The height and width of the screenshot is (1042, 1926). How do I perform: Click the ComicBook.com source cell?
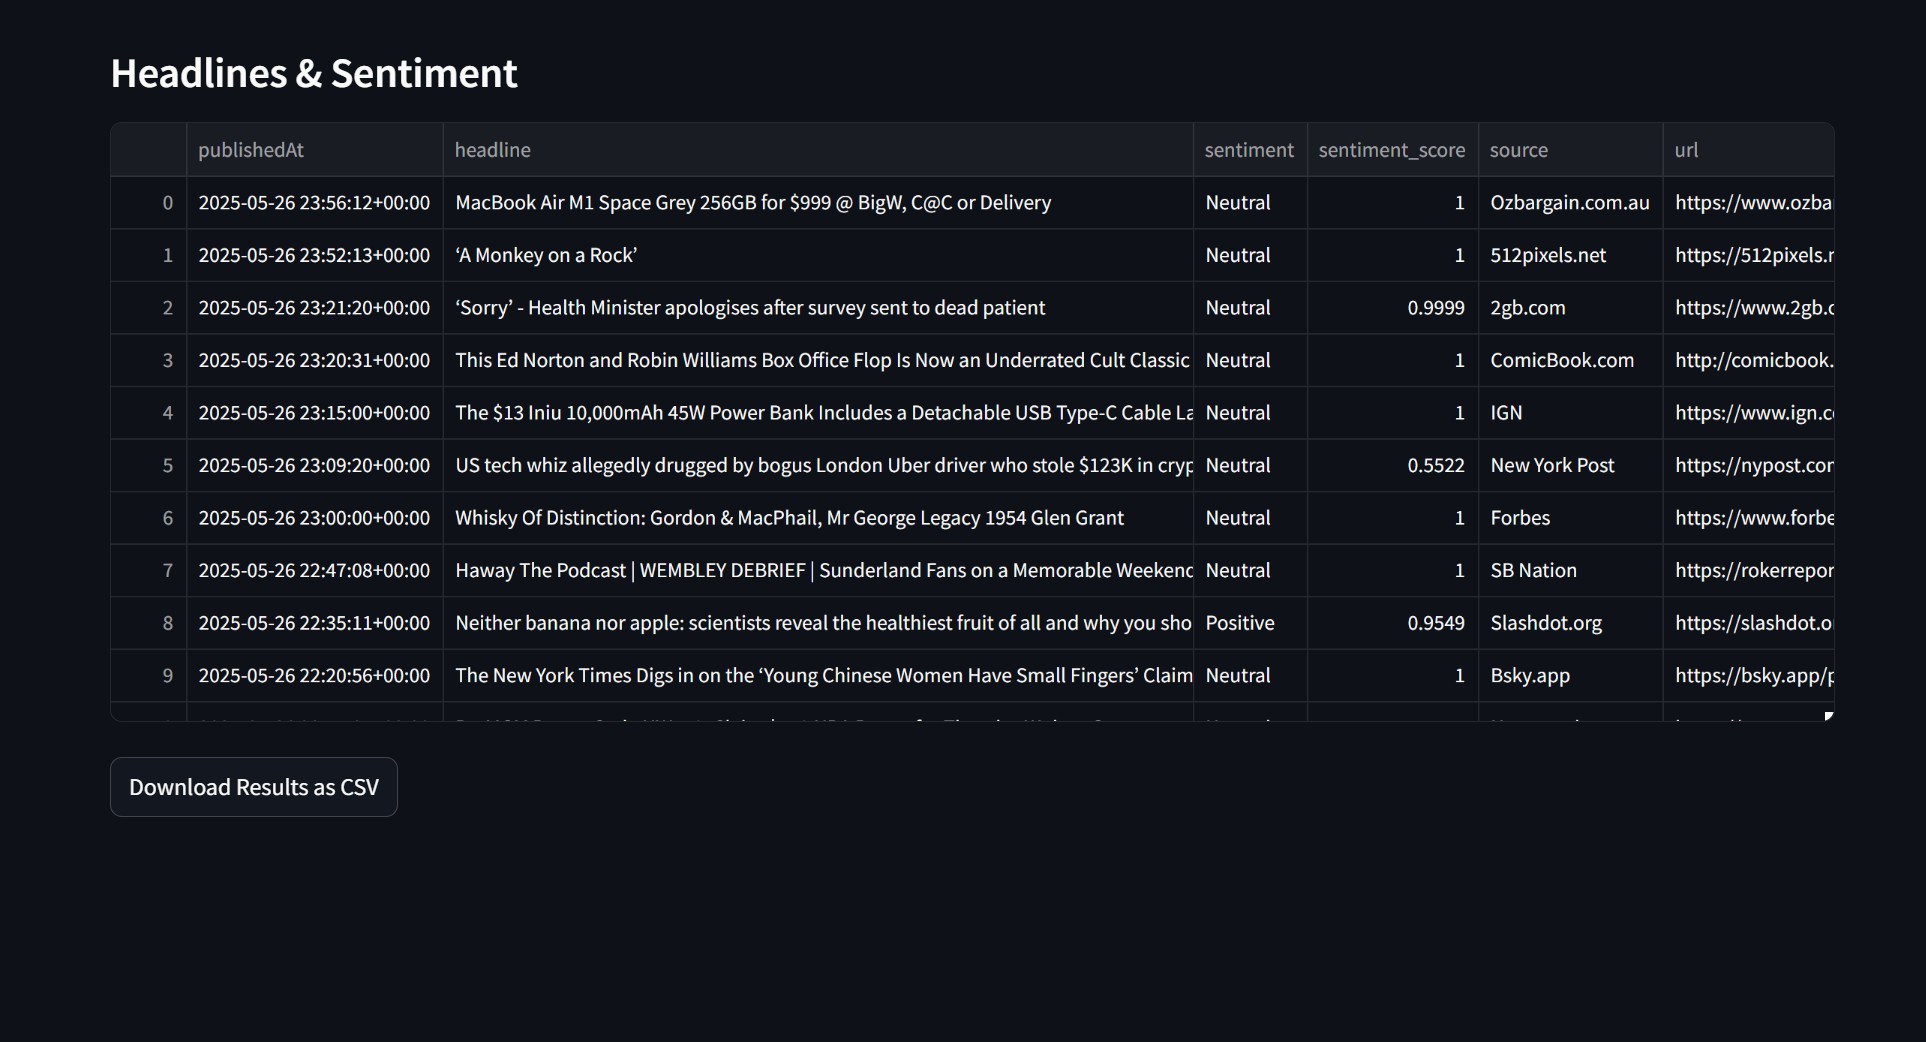pyautogui.click(x=1570, y=360)
